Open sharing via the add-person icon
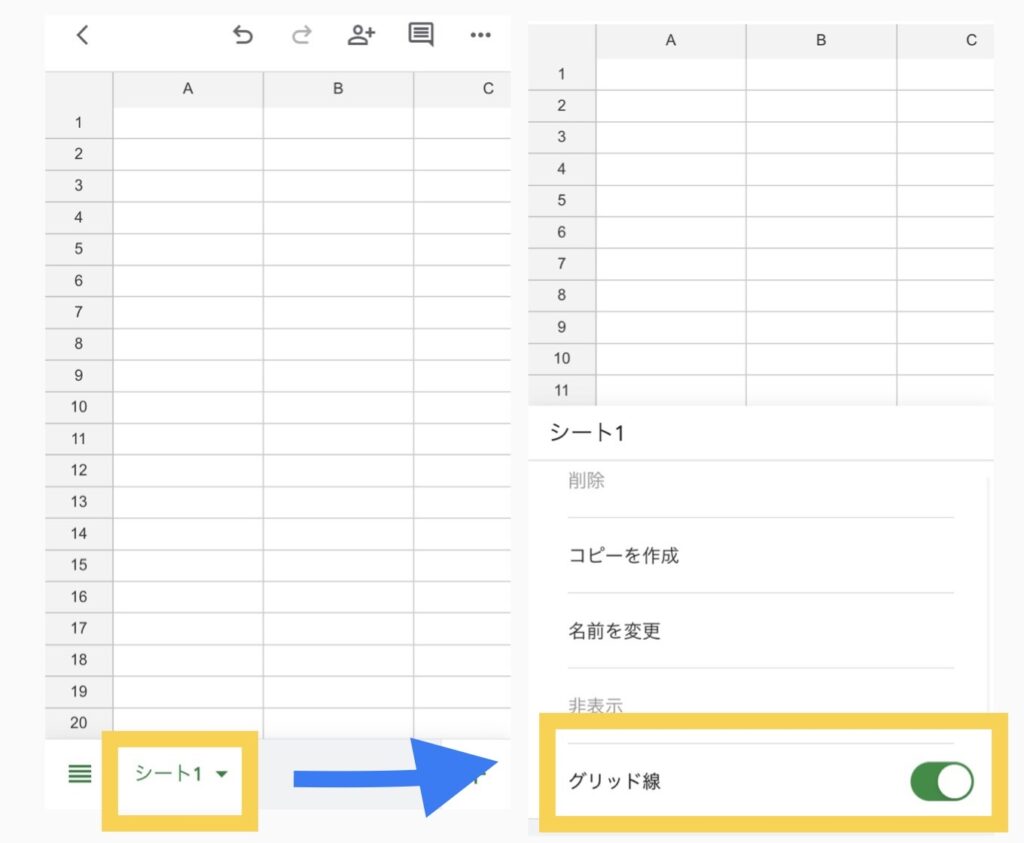The image size is (1024, 843). (361, 35)
